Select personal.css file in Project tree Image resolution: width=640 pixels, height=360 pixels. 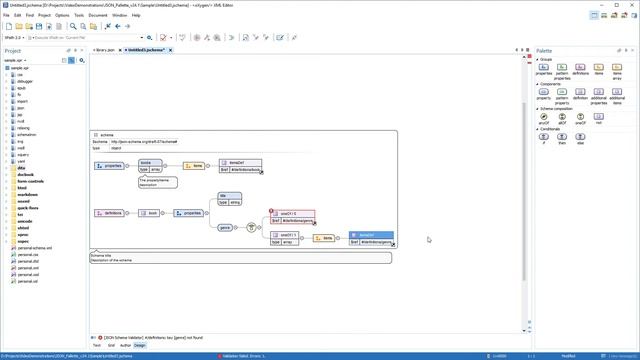(28, 255)
